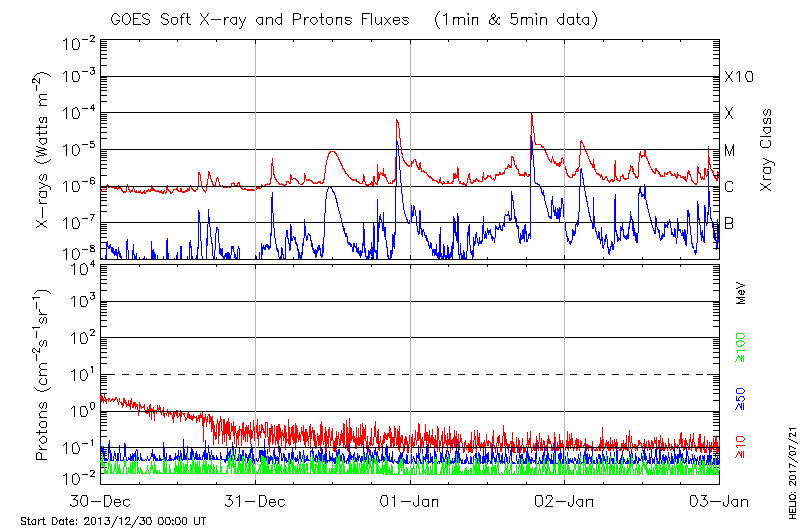This screenshot has width=800, height=530.
Task: Select the blue ≥50 MeV legend label
Action: click(741, 398)
